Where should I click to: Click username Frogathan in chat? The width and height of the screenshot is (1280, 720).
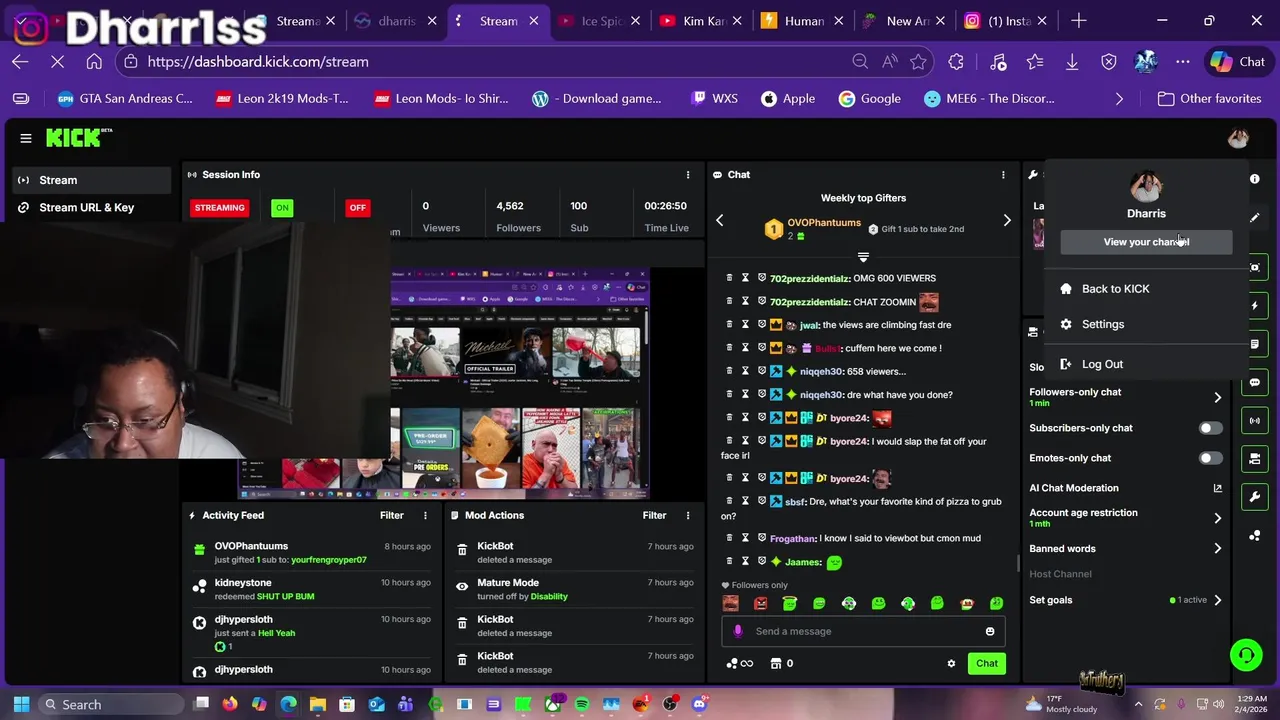coord(793,538)
